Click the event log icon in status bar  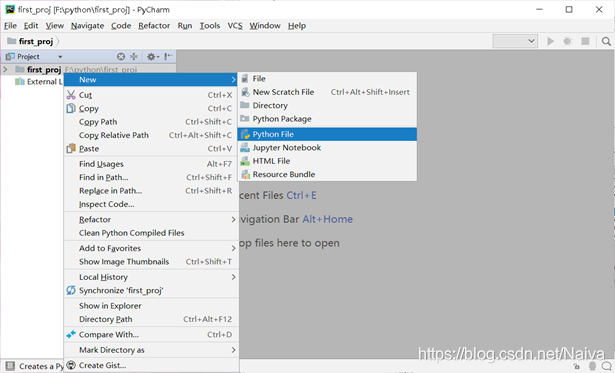(607, 367)
